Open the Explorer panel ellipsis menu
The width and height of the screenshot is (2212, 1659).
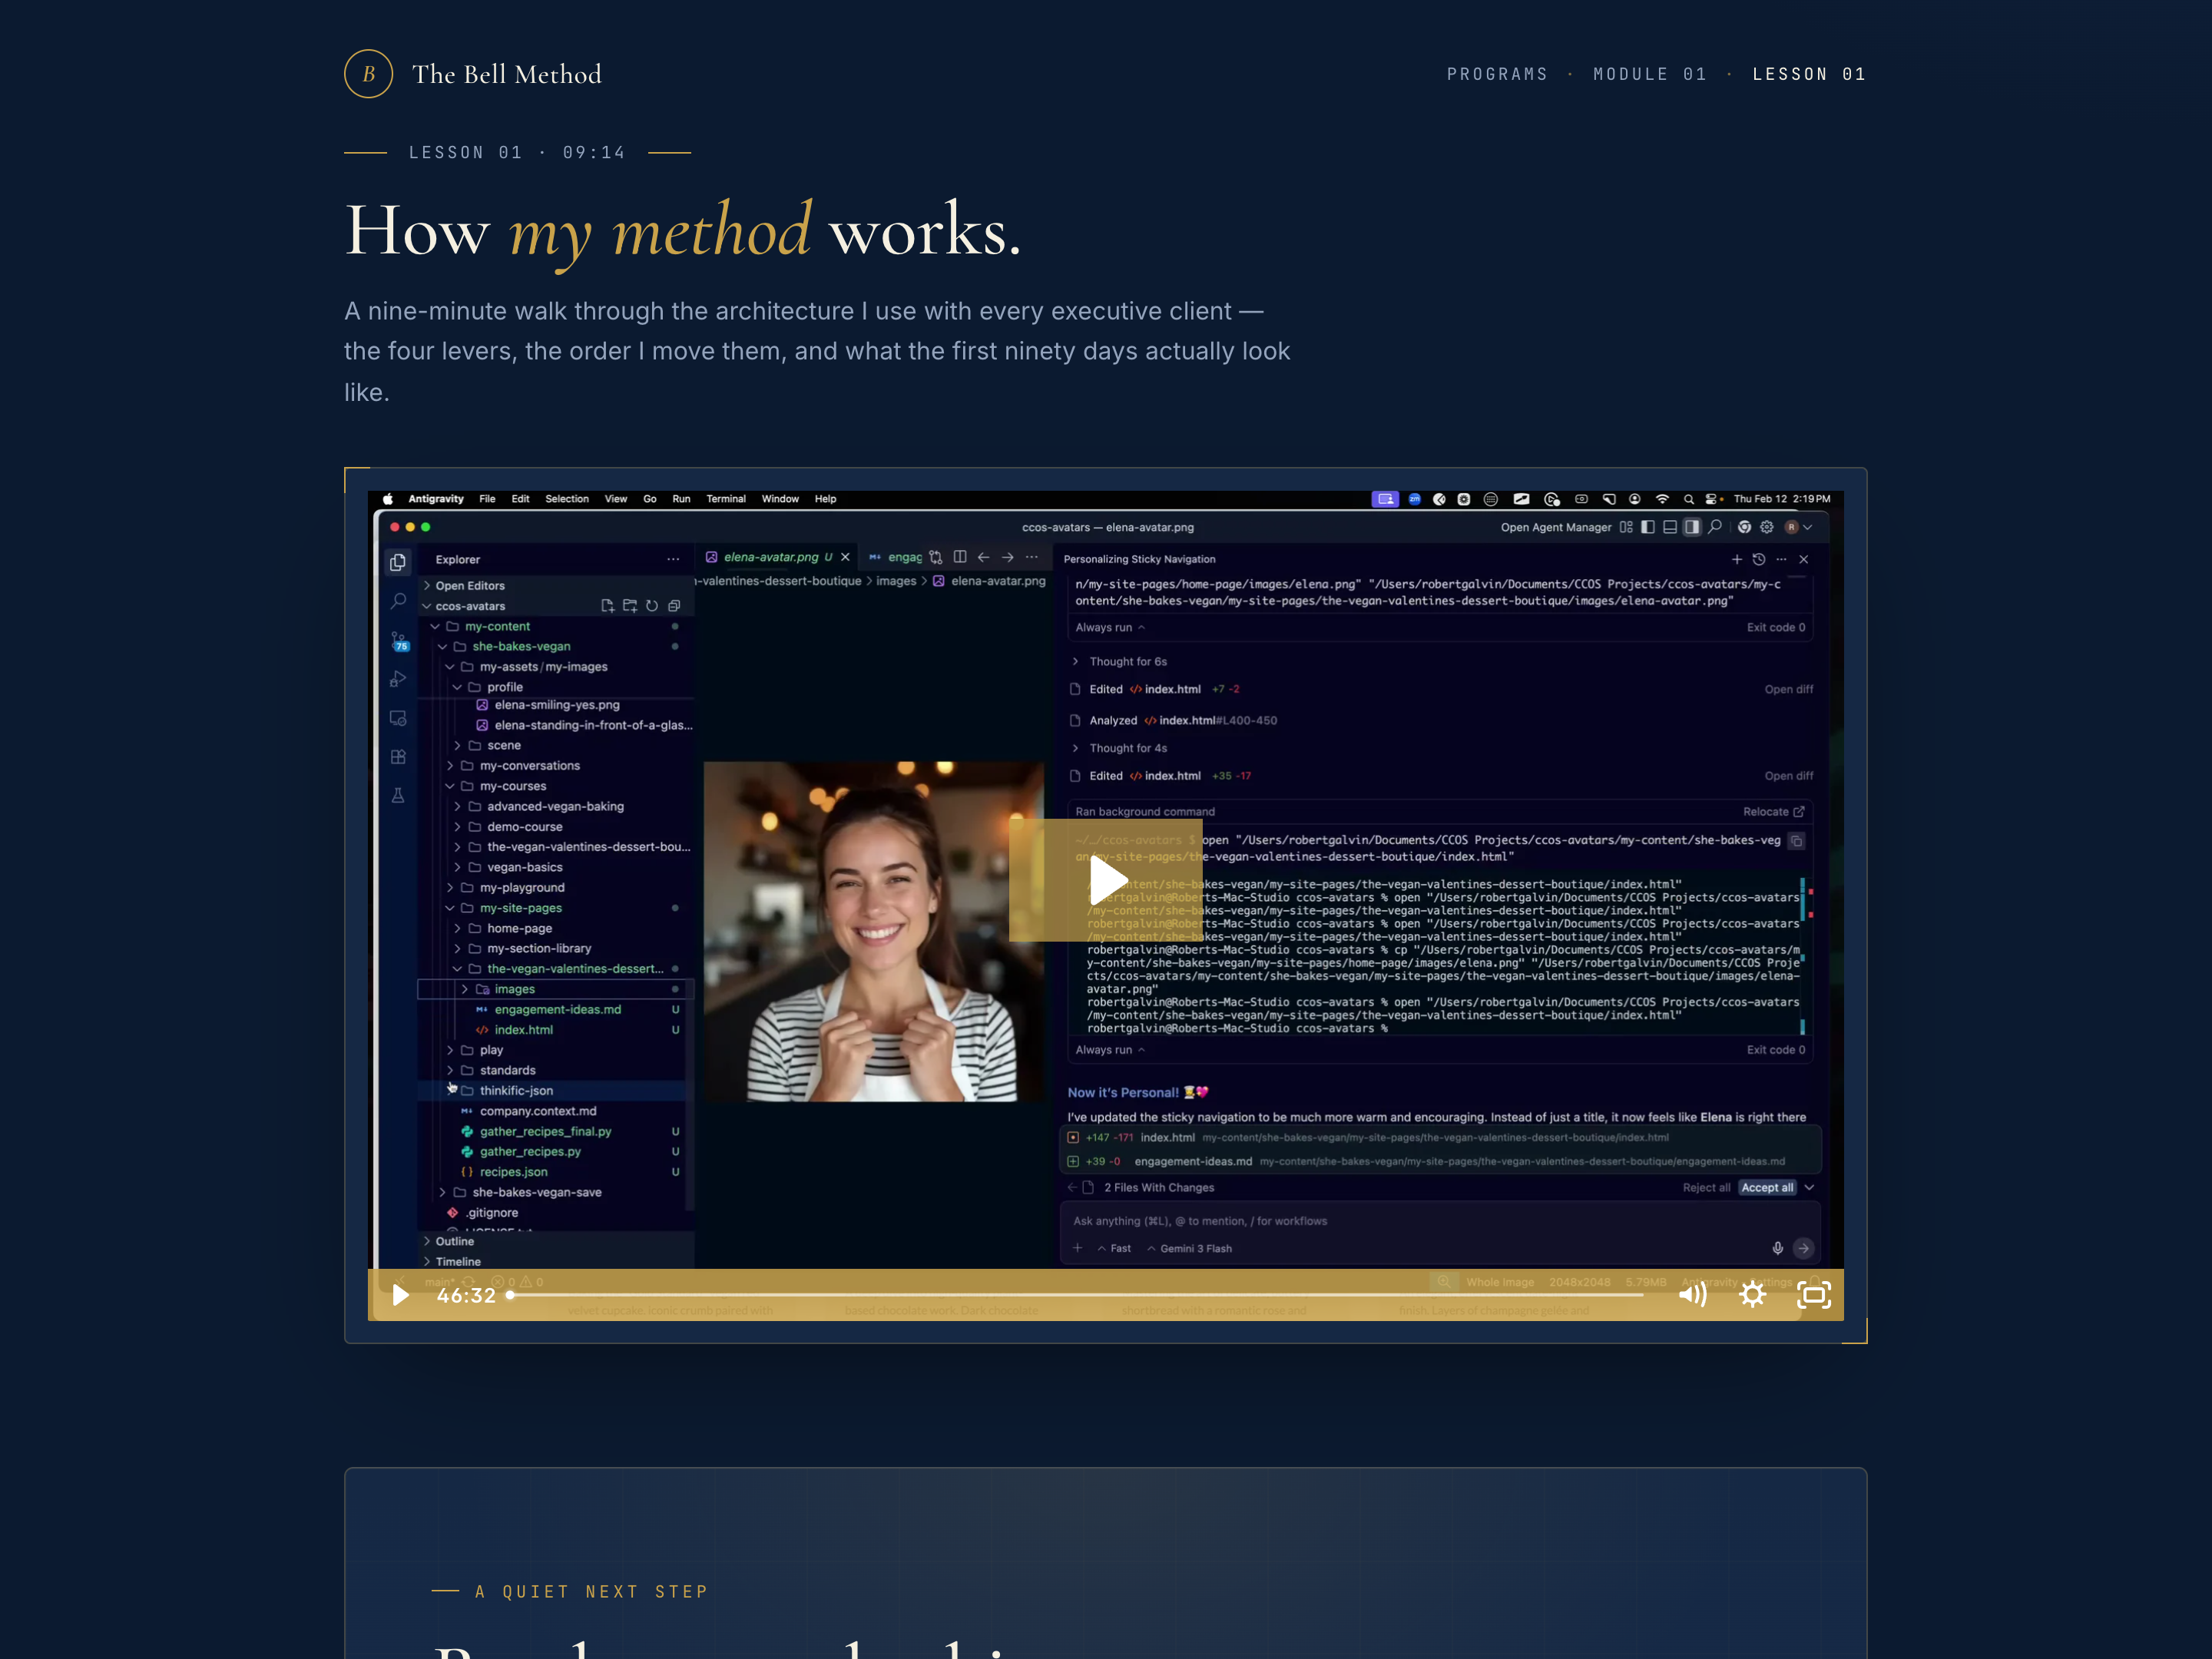[673, 559]
